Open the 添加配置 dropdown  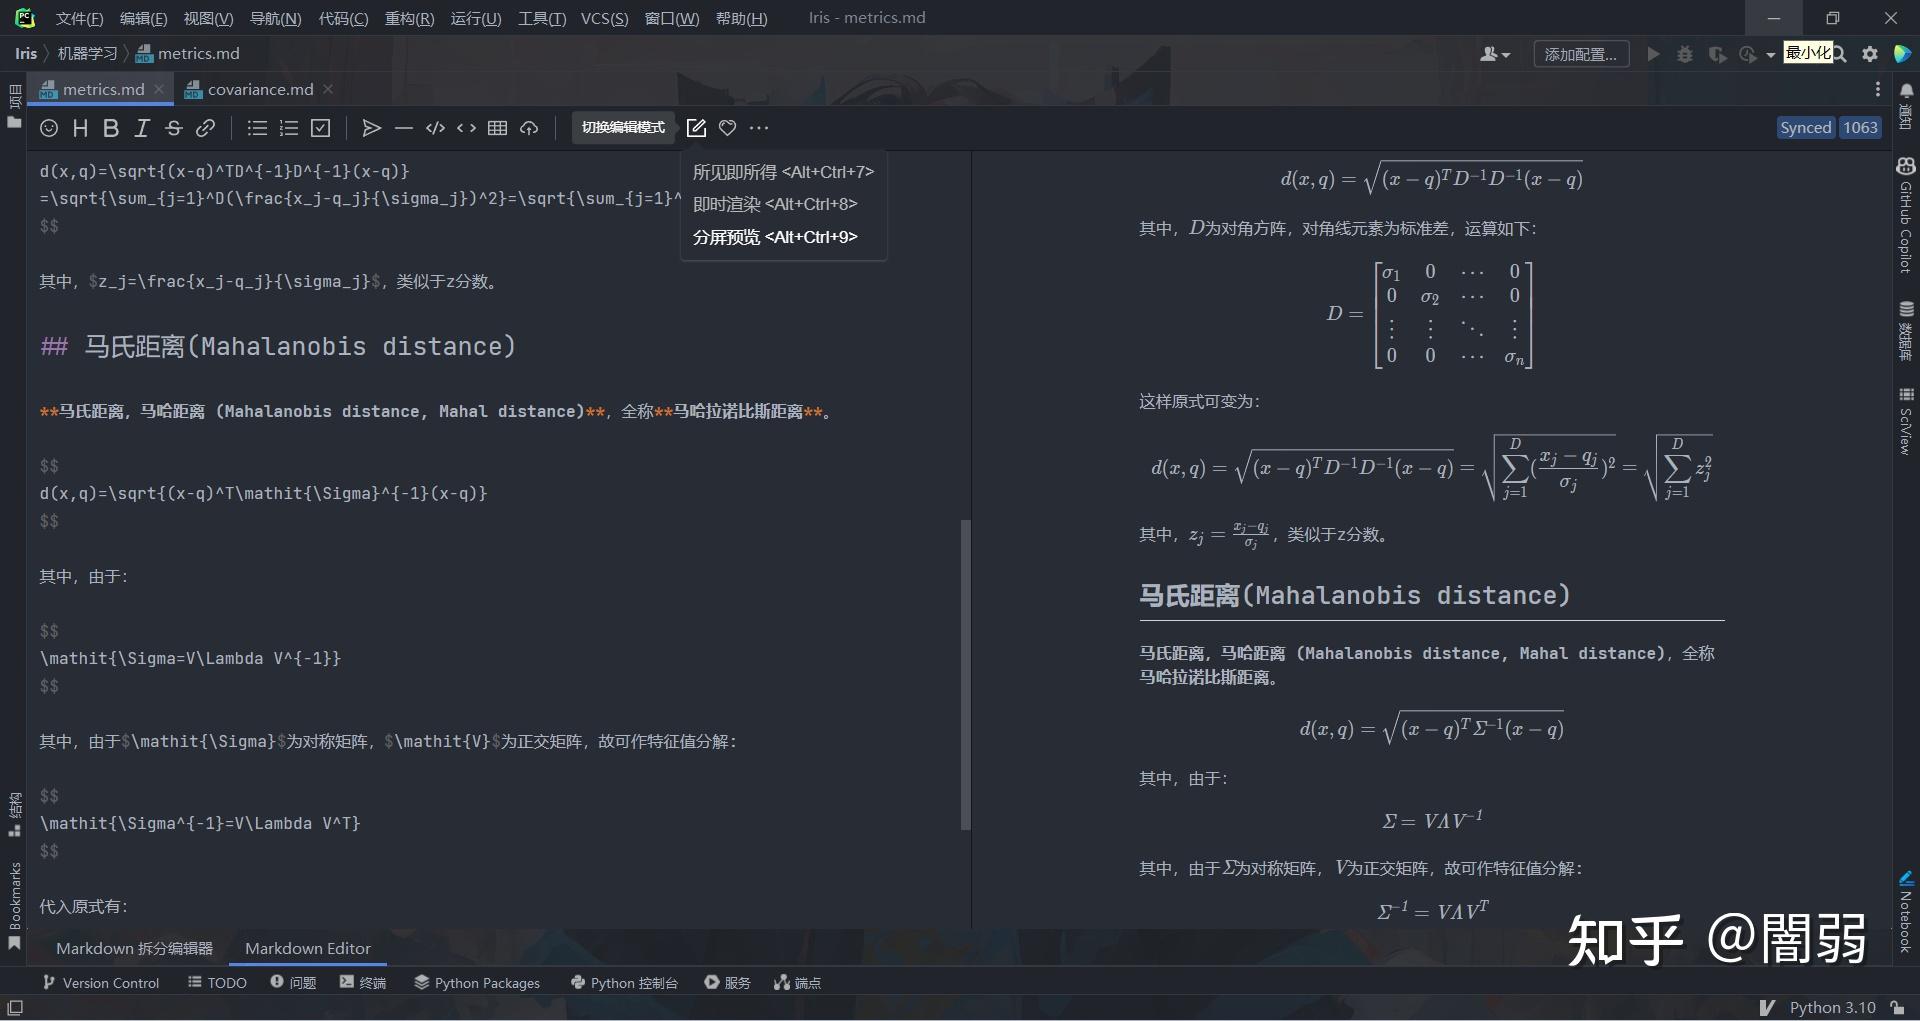click(1580, 54)
